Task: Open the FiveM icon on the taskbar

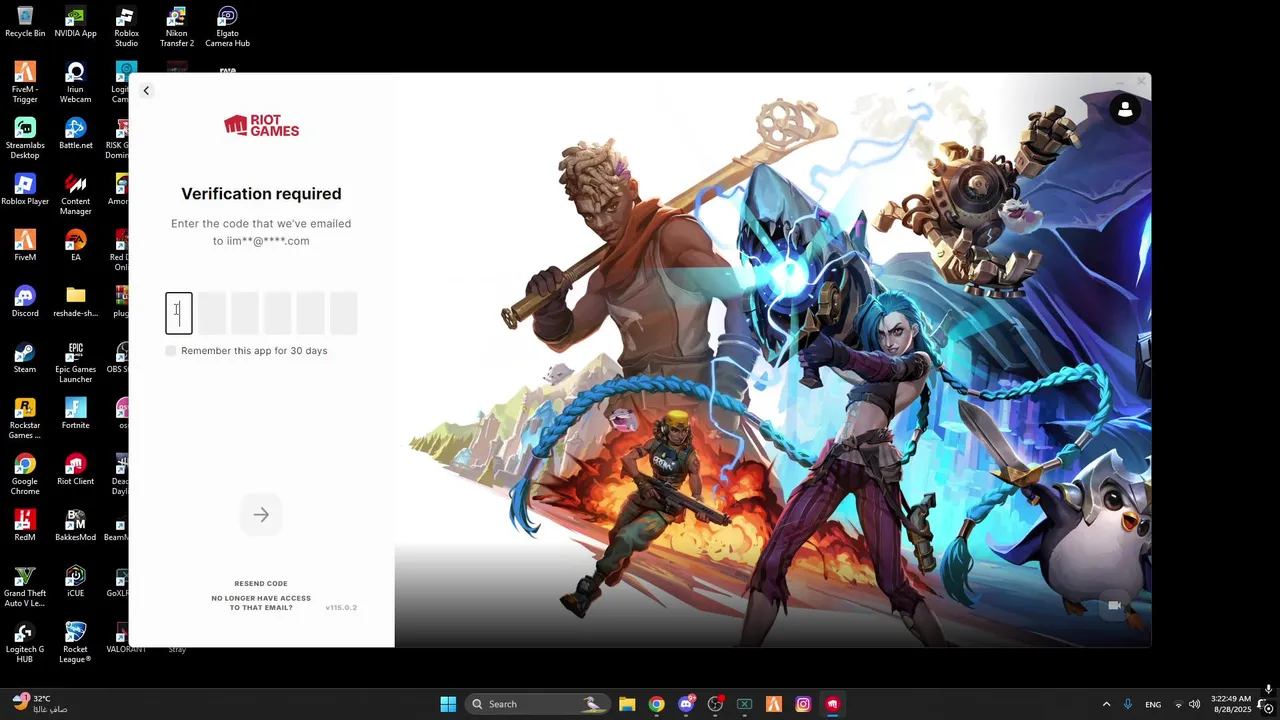Action: pos(774,704)
